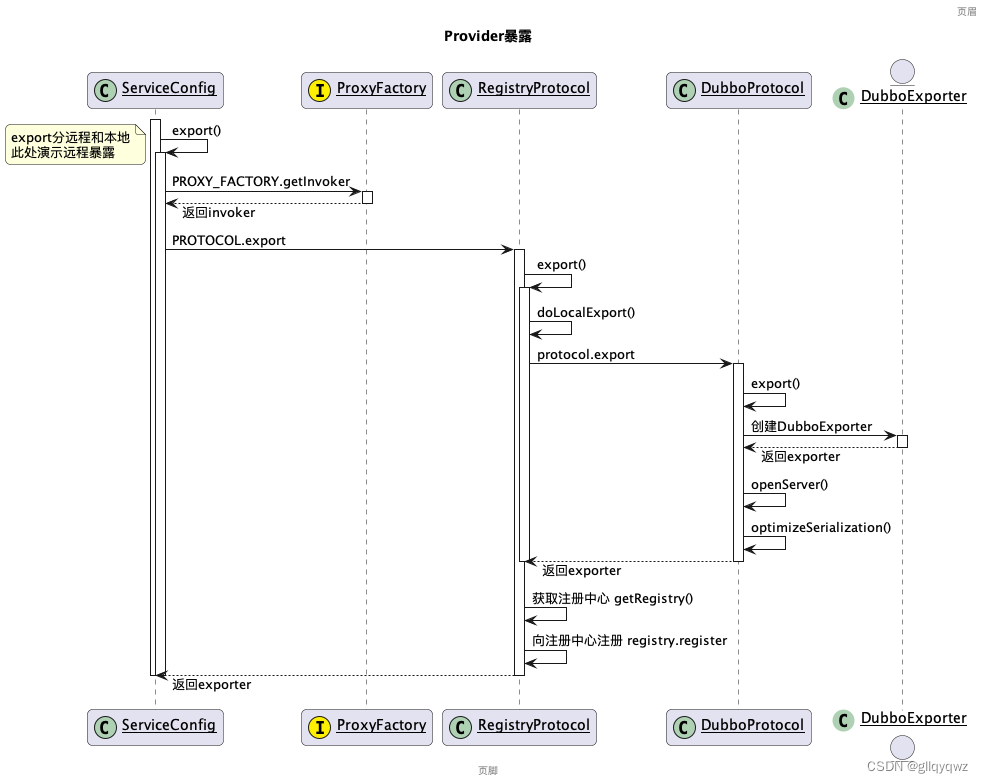
Task: Click 返回exporter label below 创建DubboExporter
Action: point(801,457)
